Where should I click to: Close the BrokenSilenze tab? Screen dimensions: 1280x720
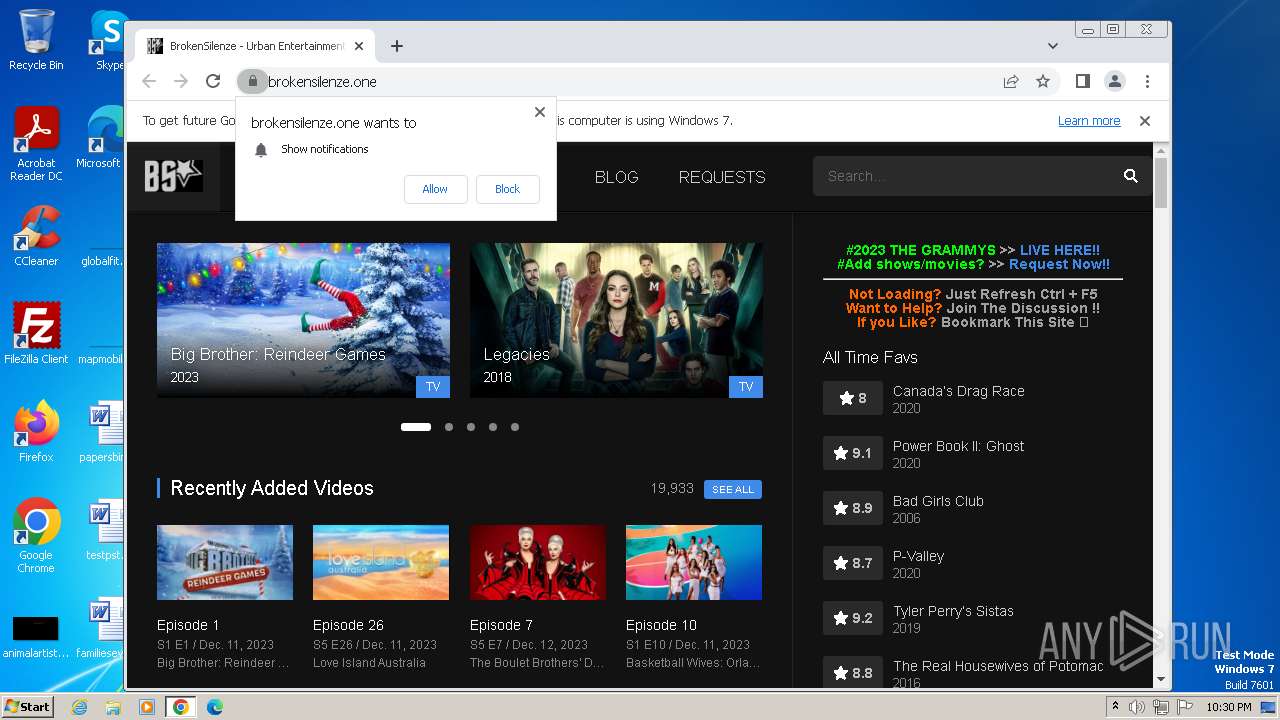point(359,46)
